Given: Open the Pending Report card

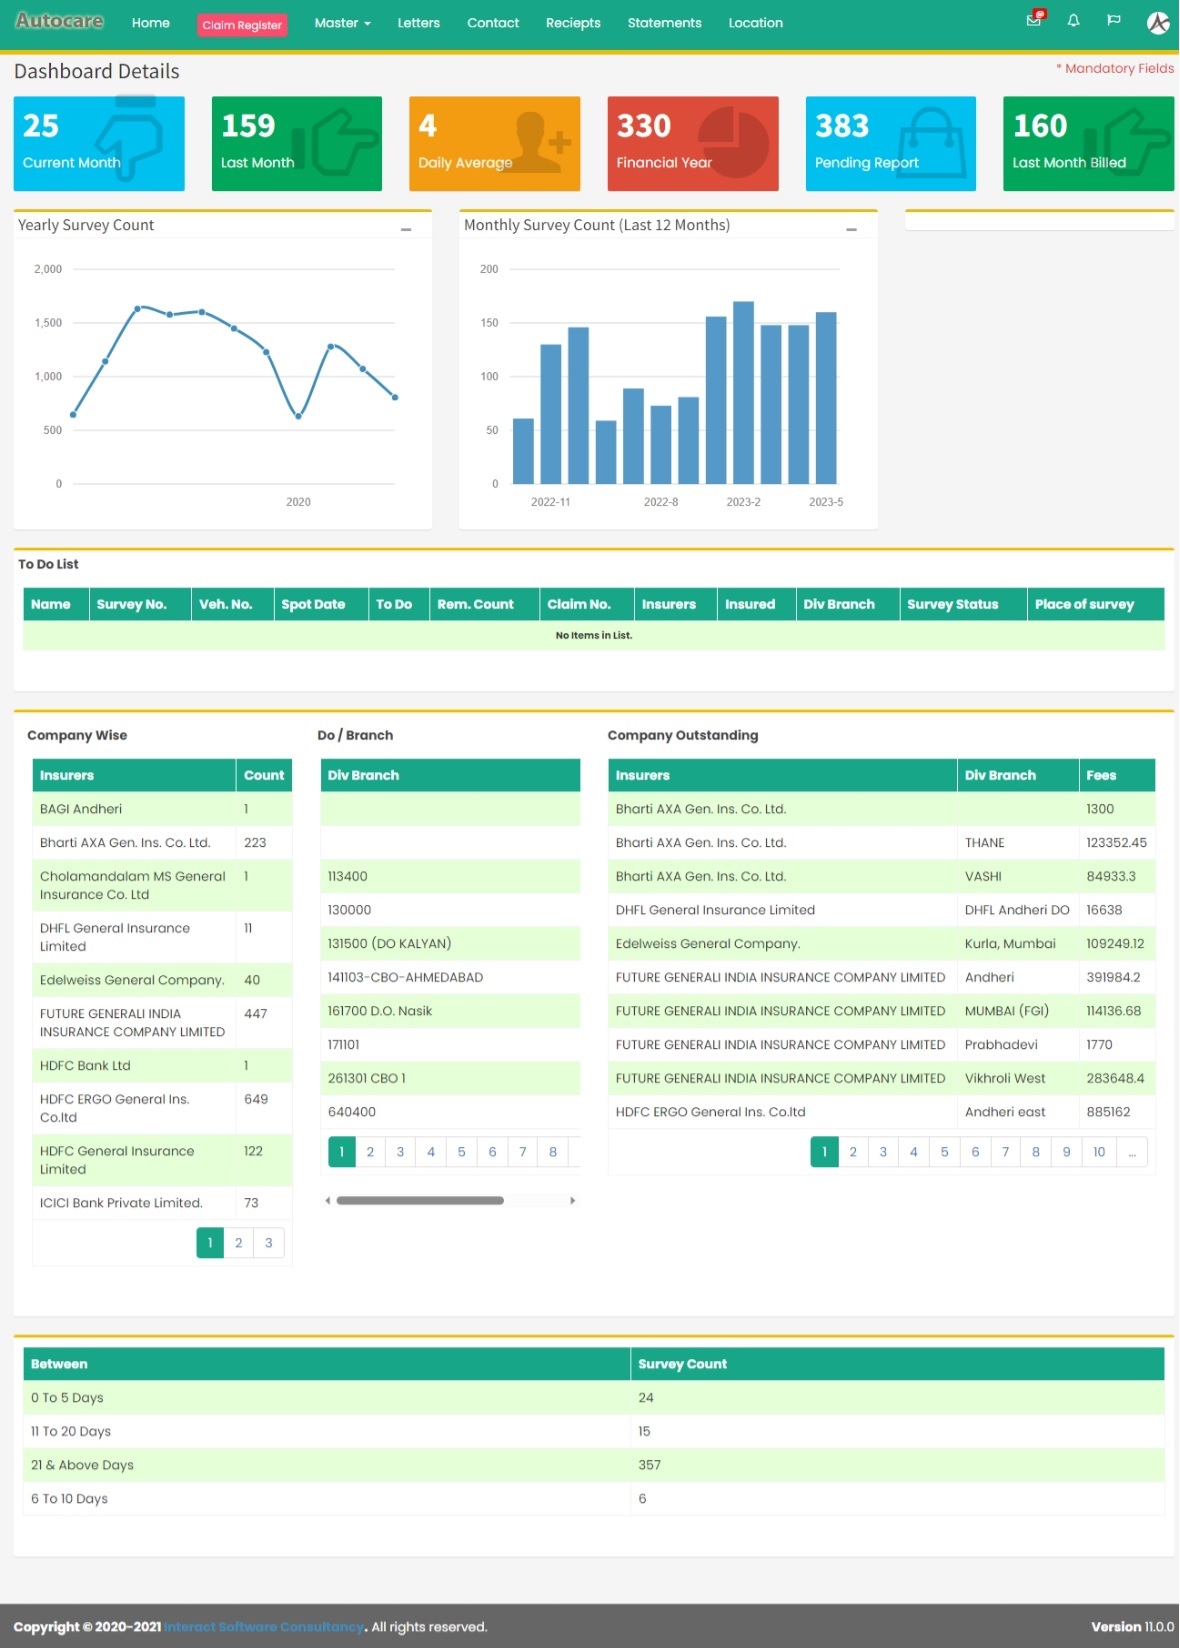Looking at the screenshot, I should (x=891, y=143).
